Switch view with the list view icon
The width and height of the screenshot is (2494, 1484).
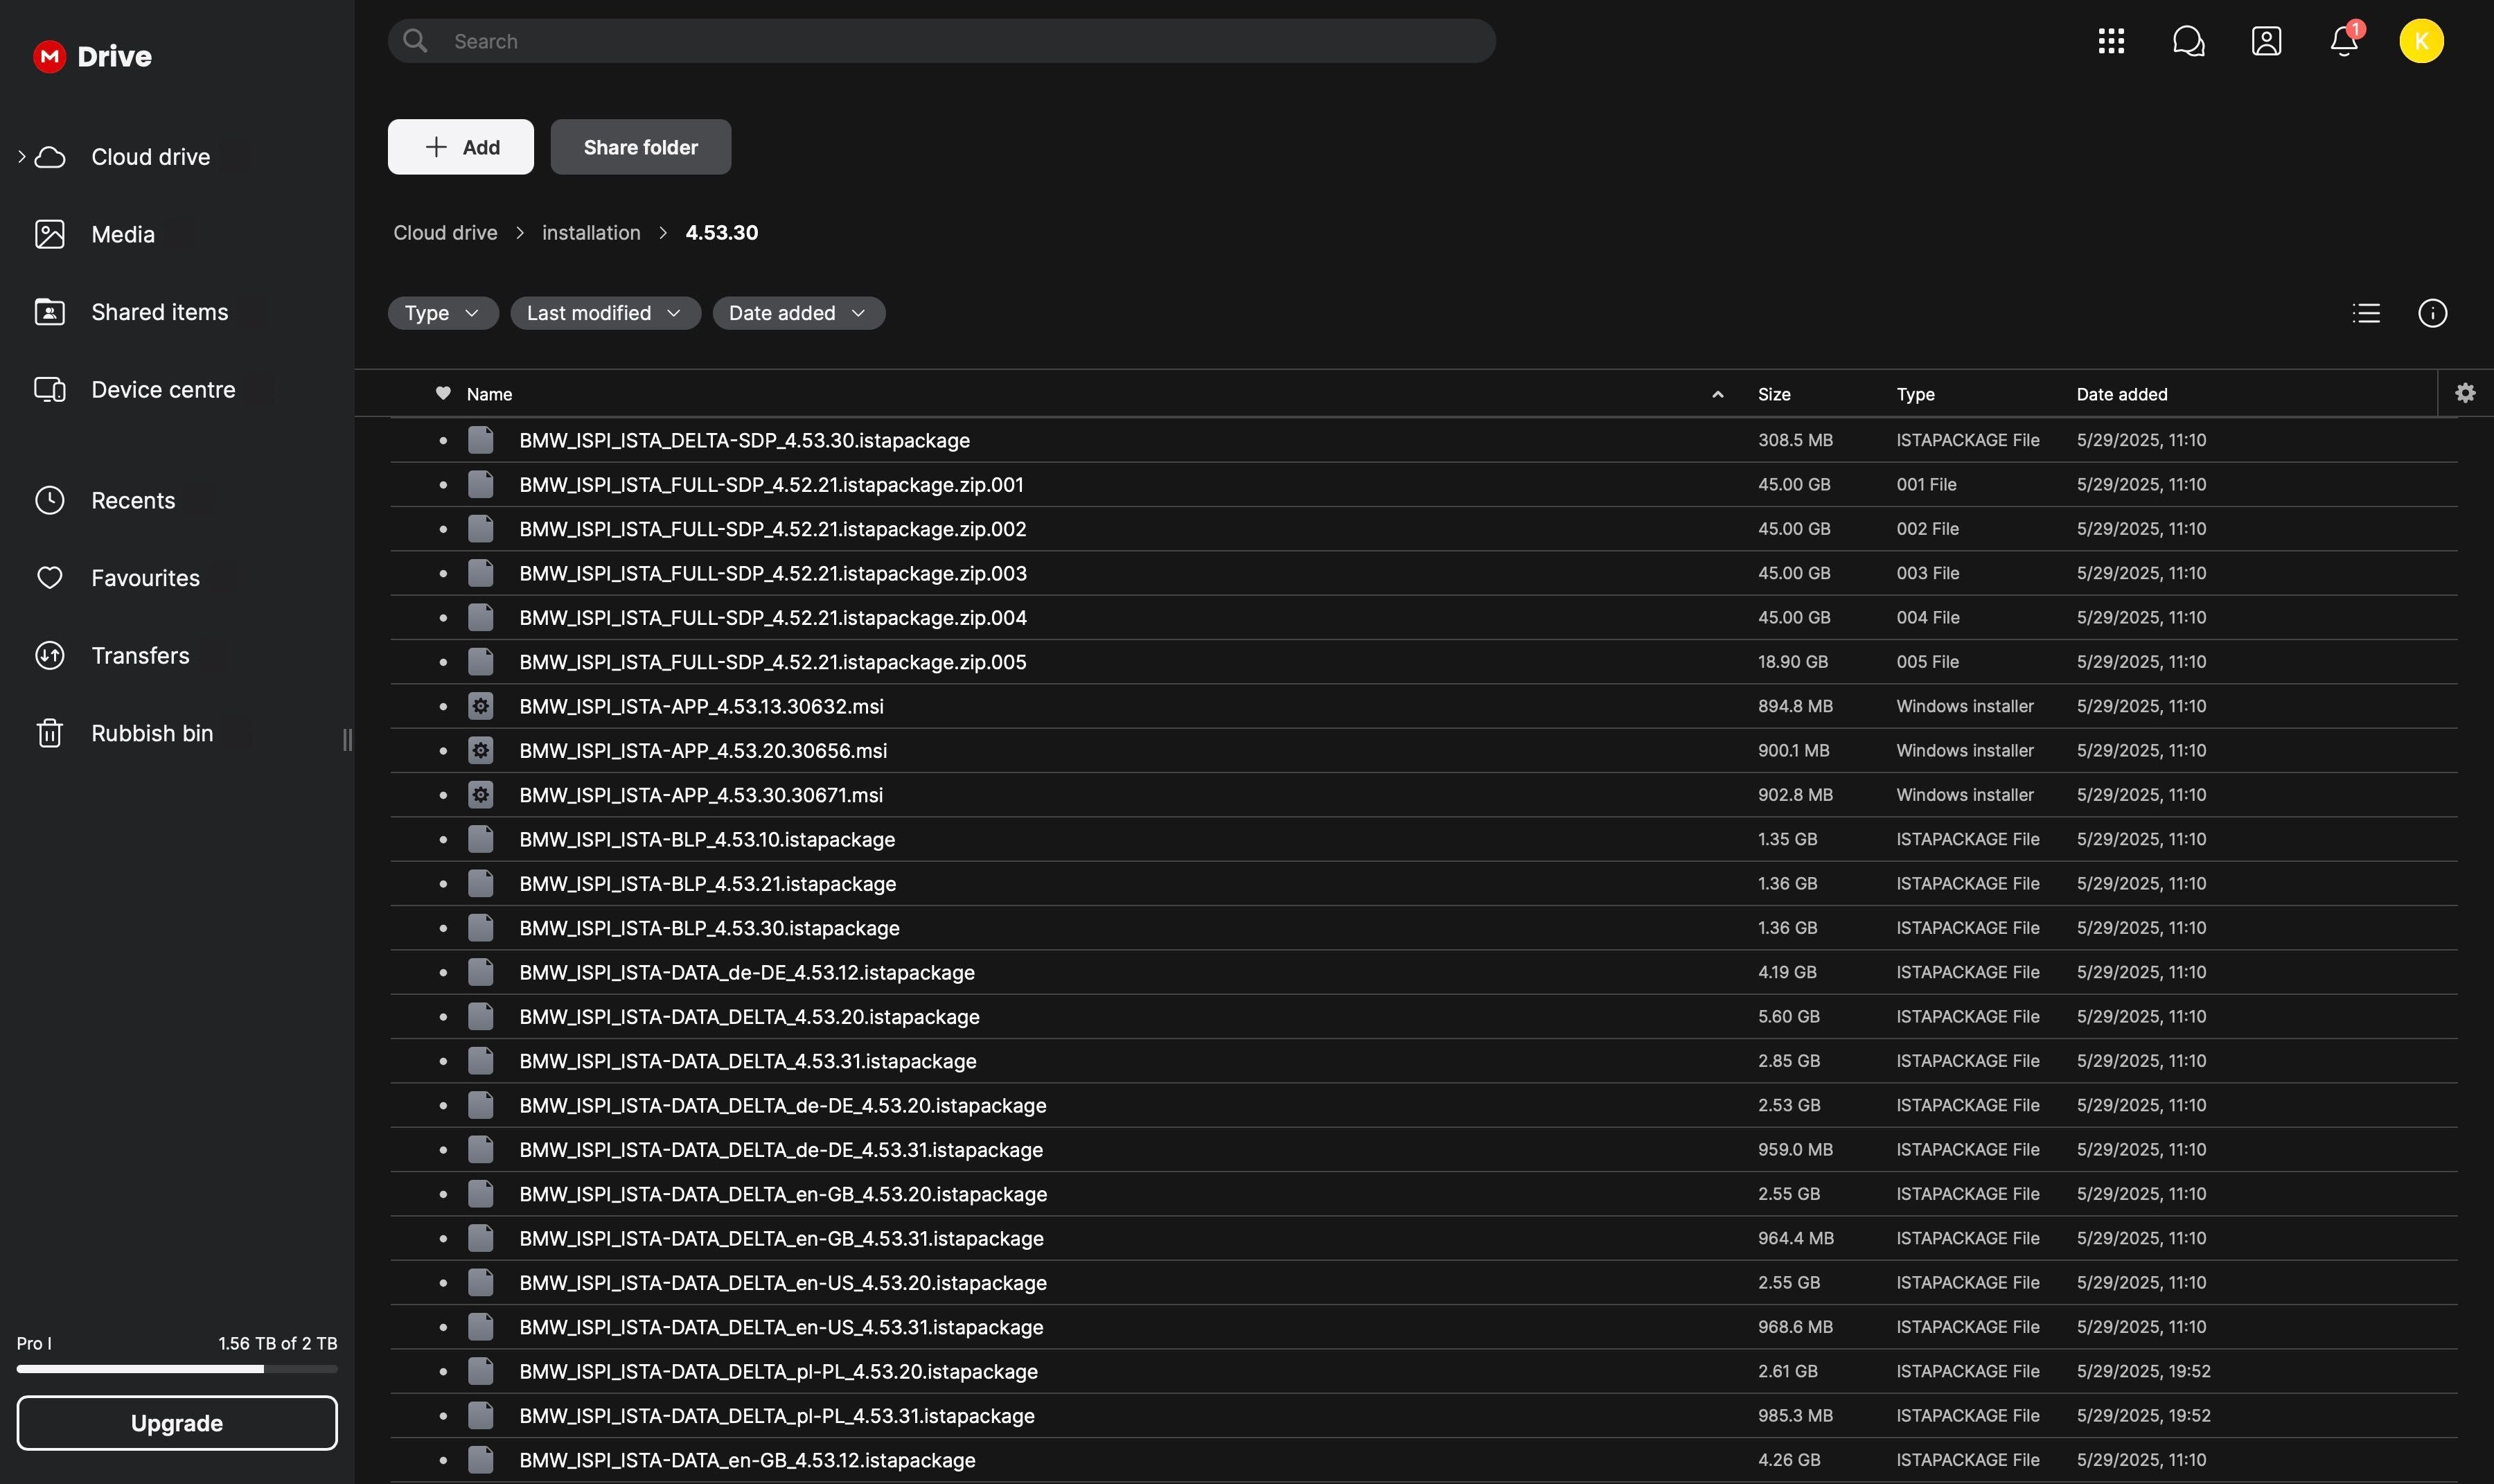pos(2366,313)
